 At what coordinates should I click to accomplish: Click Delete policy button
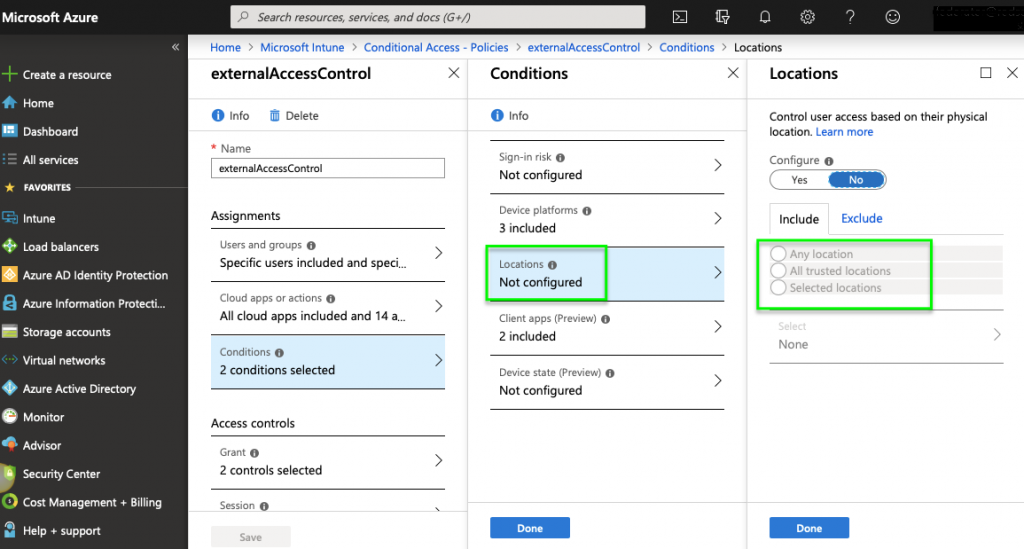(294, 116)
